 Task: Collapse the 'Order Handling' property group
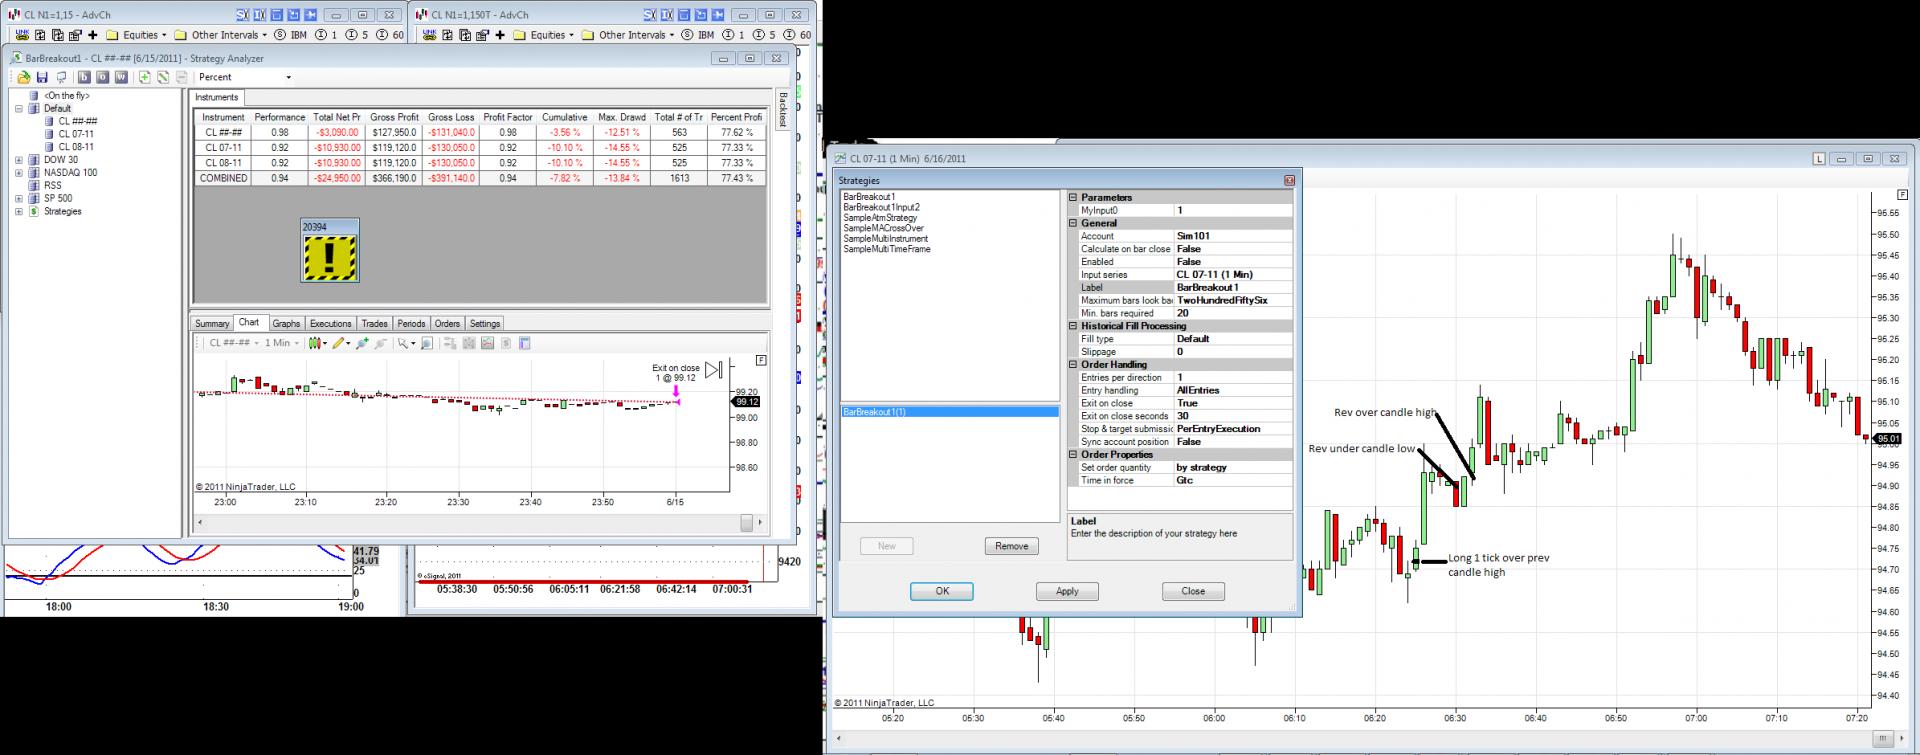click(1073, 365)
